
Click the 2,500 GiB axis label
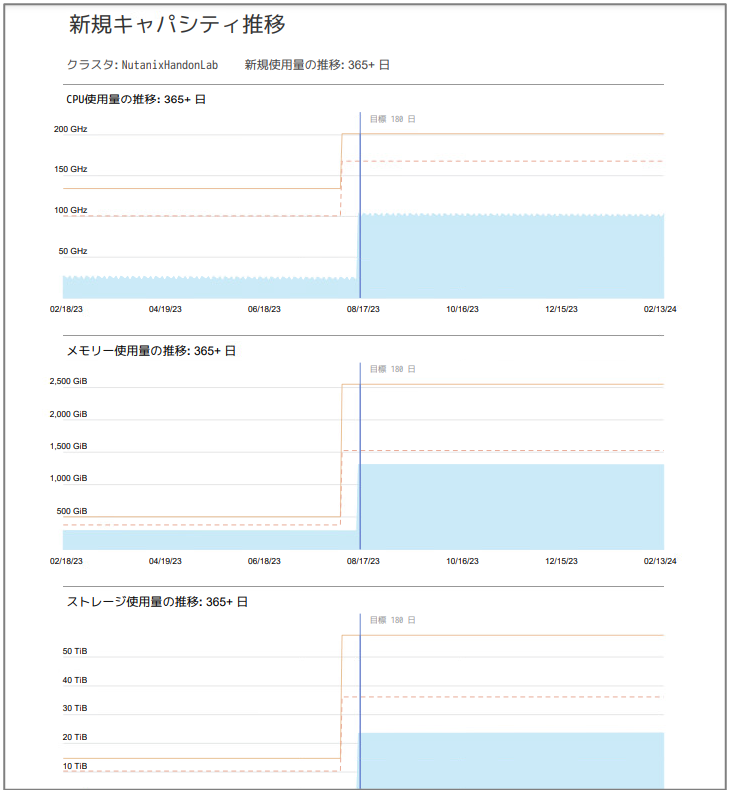pos(68,381)
